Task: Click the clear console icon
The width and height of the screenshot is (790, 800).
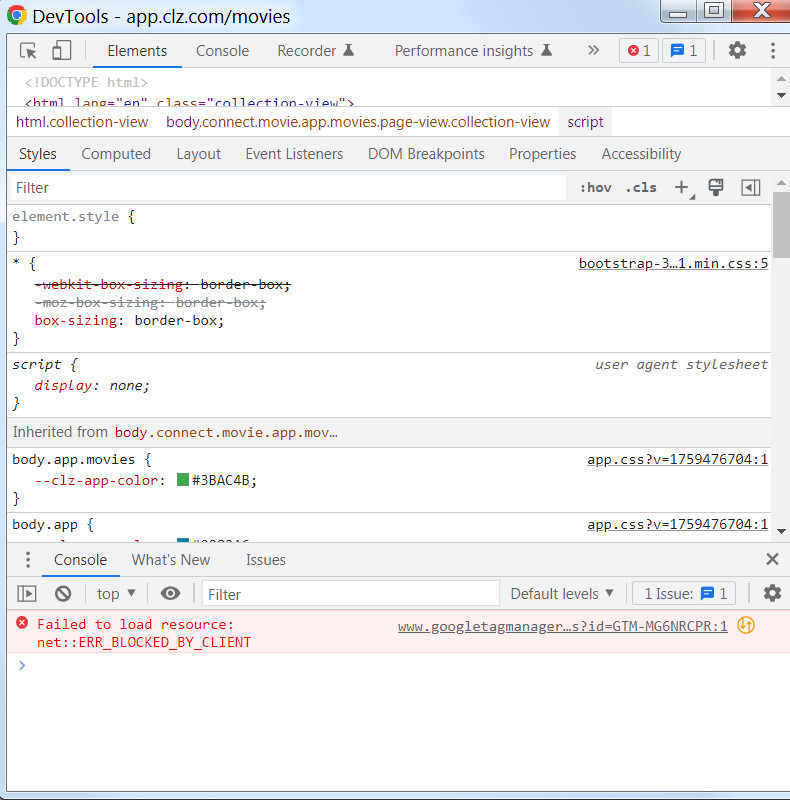Action: click(63, 594)
